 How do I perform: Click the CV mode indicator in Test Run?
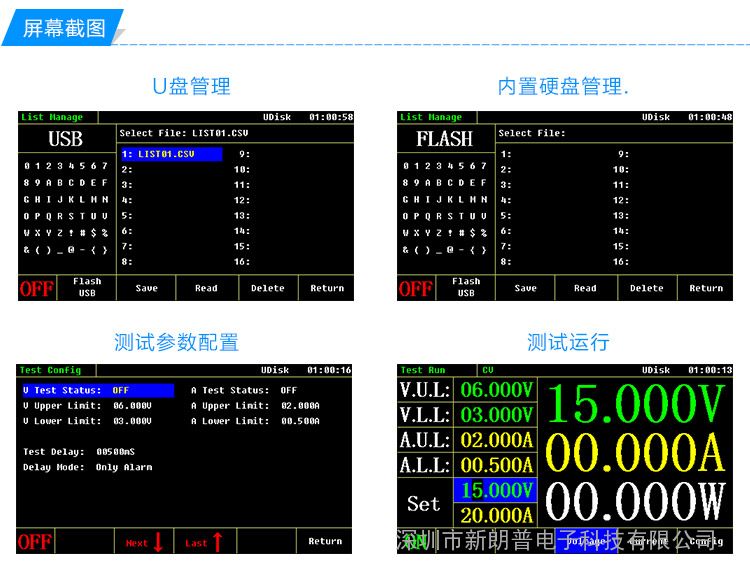(x=488, y=370)
